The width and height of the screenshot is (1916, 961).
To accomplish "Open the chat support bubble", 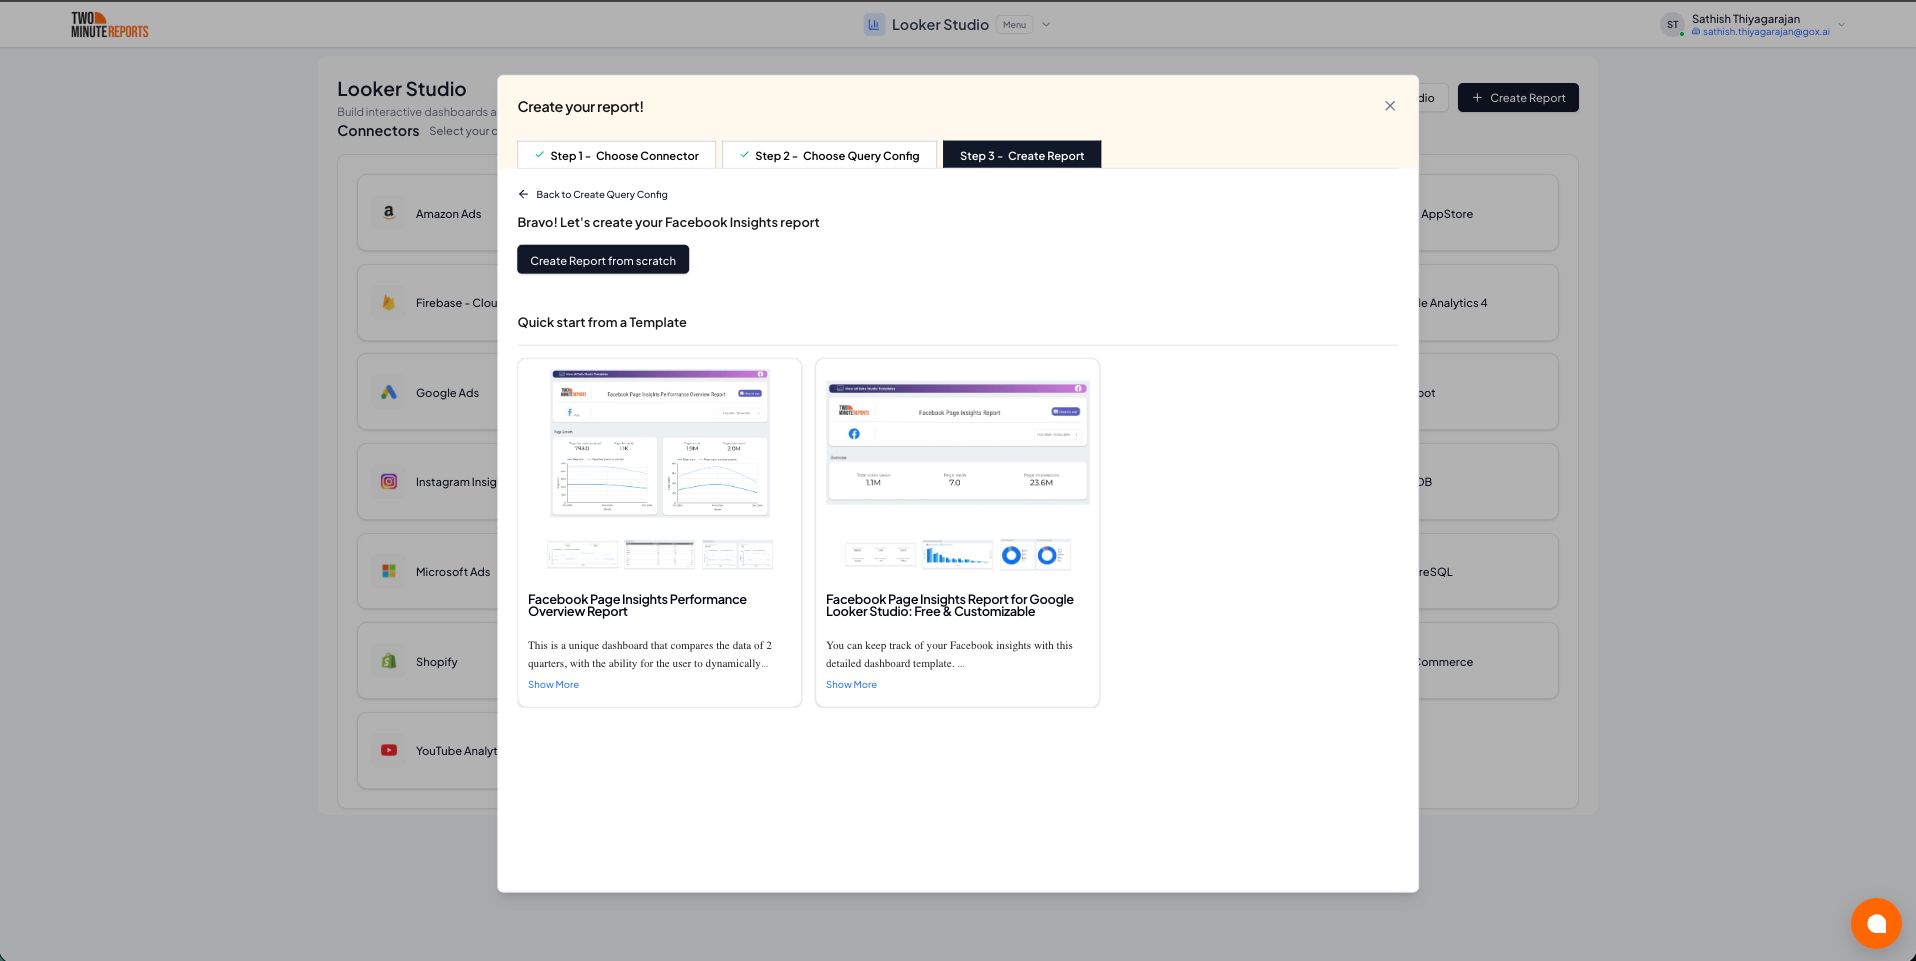I will click(1876, 923).
